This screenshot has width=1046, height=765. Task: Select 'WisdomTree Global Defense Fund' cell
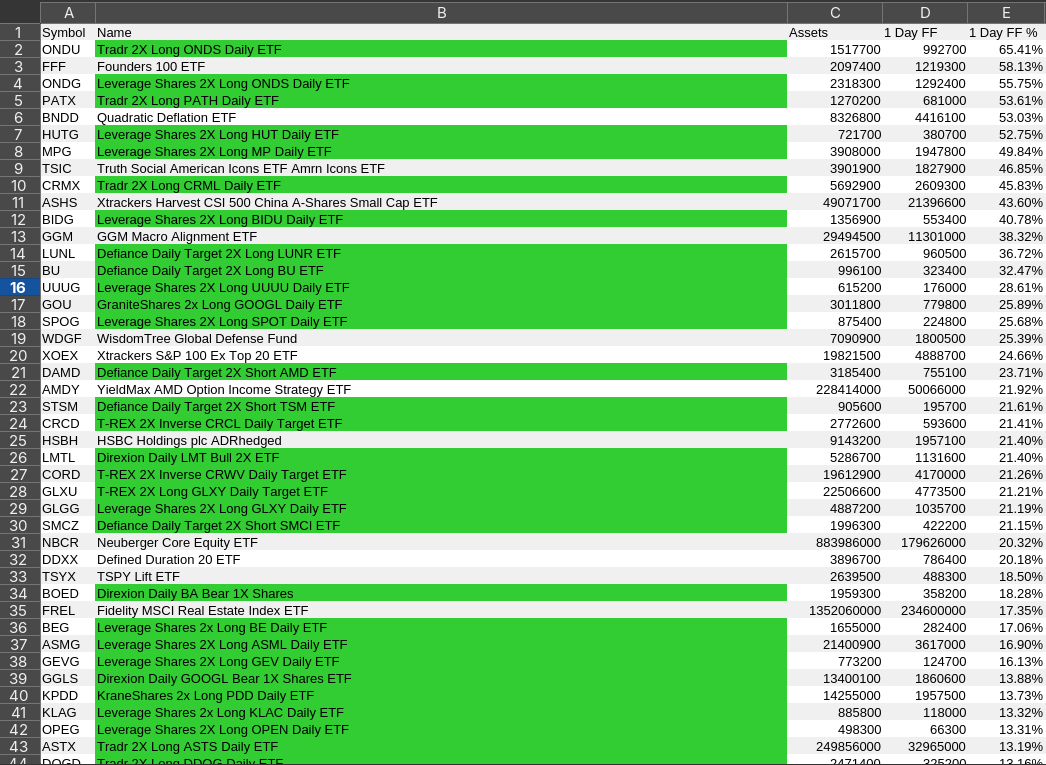pos(441,339)
